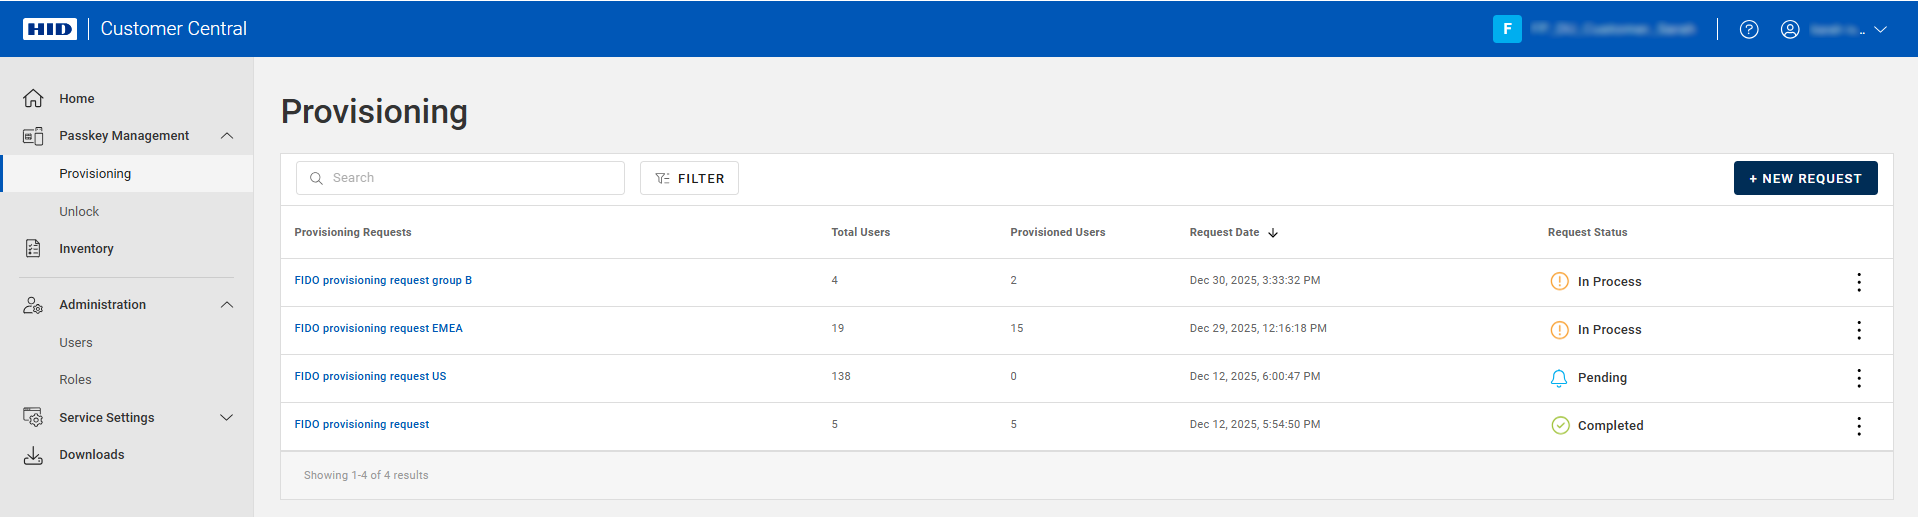Screen dimensions: 1918x517
Task: Open kebab menu for FIDO request EMEA
Action: point(1858,330)
